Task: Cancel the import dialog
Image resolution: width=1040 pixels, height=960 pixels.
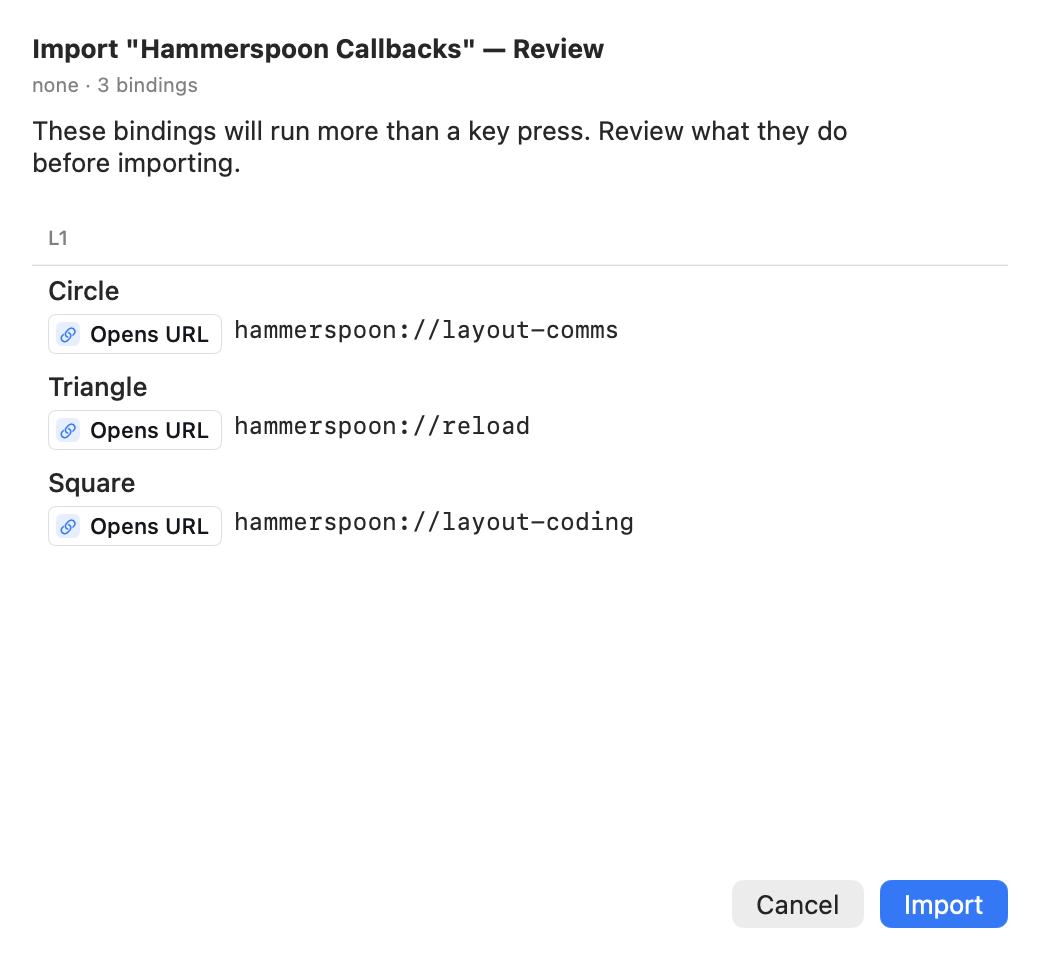Action: pos(797,904)
